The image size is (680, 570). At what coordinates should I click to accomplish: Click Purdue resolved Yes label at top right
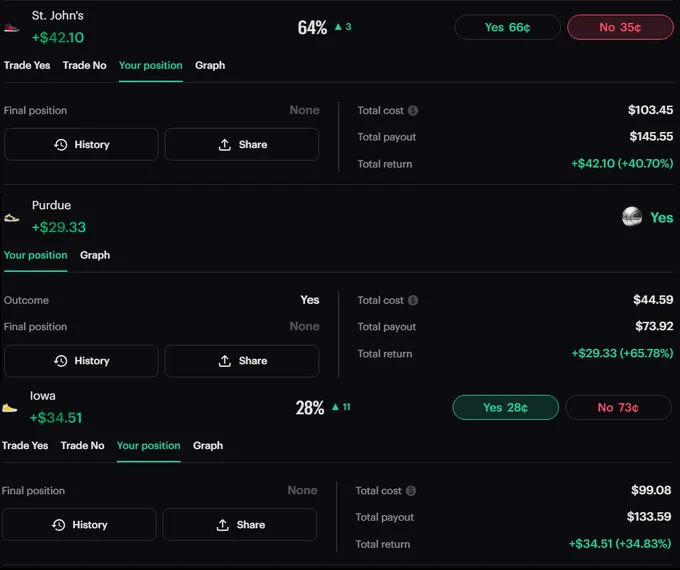coord(661,217)
